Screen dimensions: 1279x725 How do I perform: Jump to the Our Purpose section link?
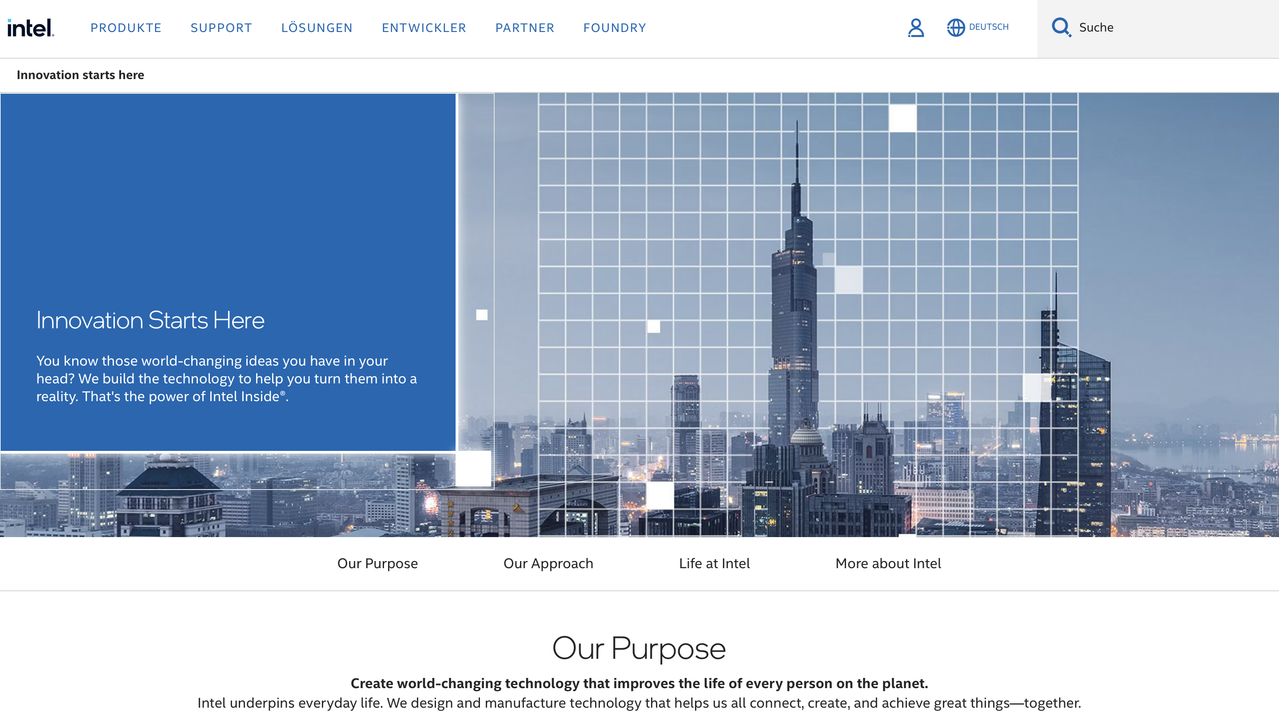coord(377,564)
